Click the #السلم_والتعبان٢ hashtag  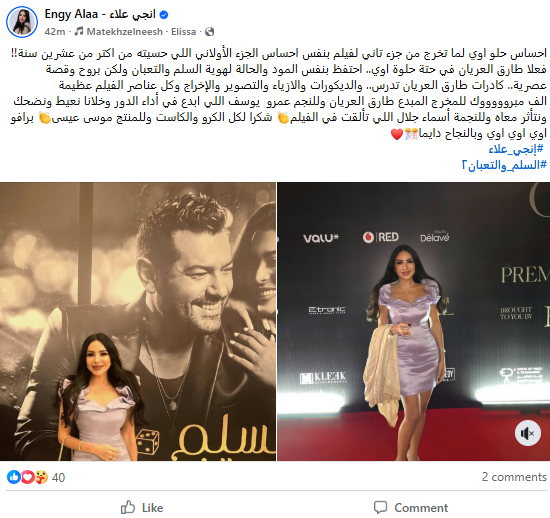(504, 165)
